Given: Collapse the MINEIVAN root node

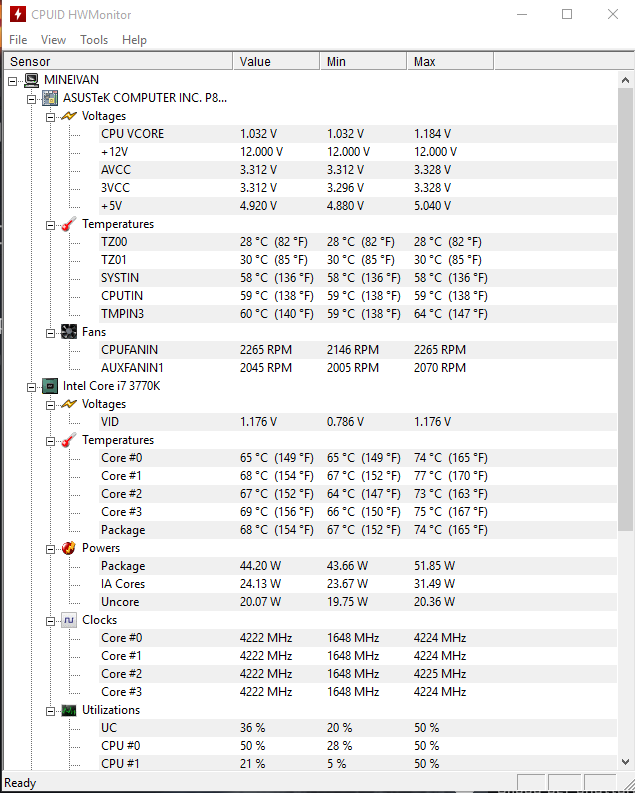Looking at the screenshot, I should 13,81.
